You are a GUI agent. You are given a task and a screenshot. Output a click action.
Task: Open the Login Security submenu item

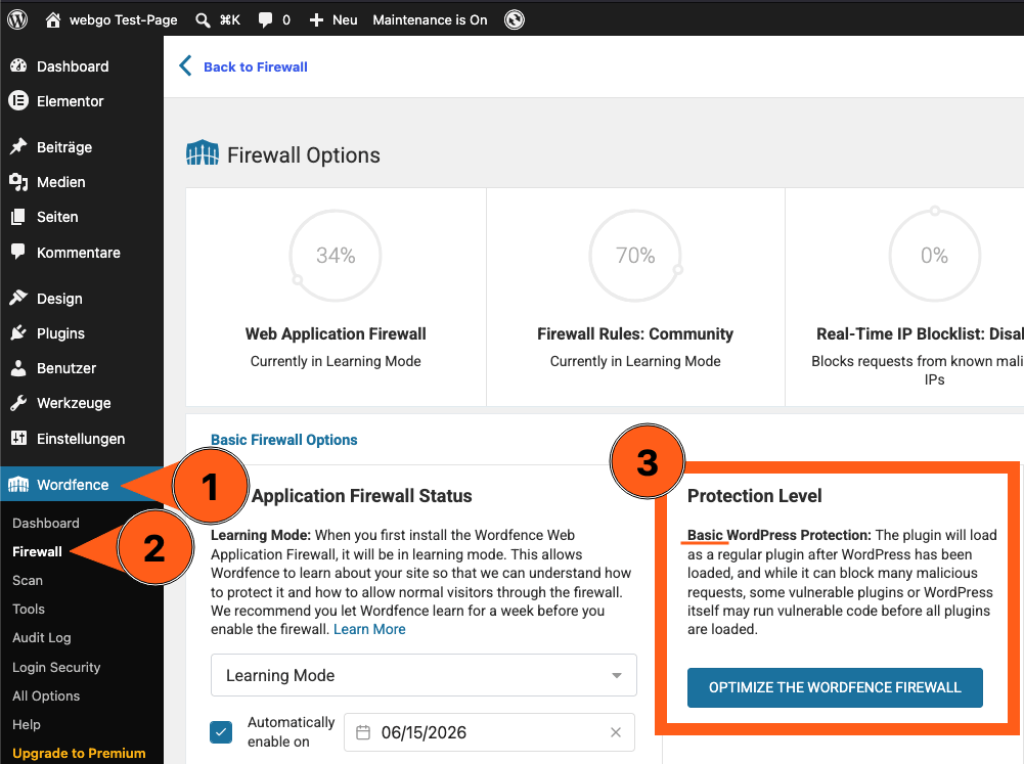pos(56,667)
